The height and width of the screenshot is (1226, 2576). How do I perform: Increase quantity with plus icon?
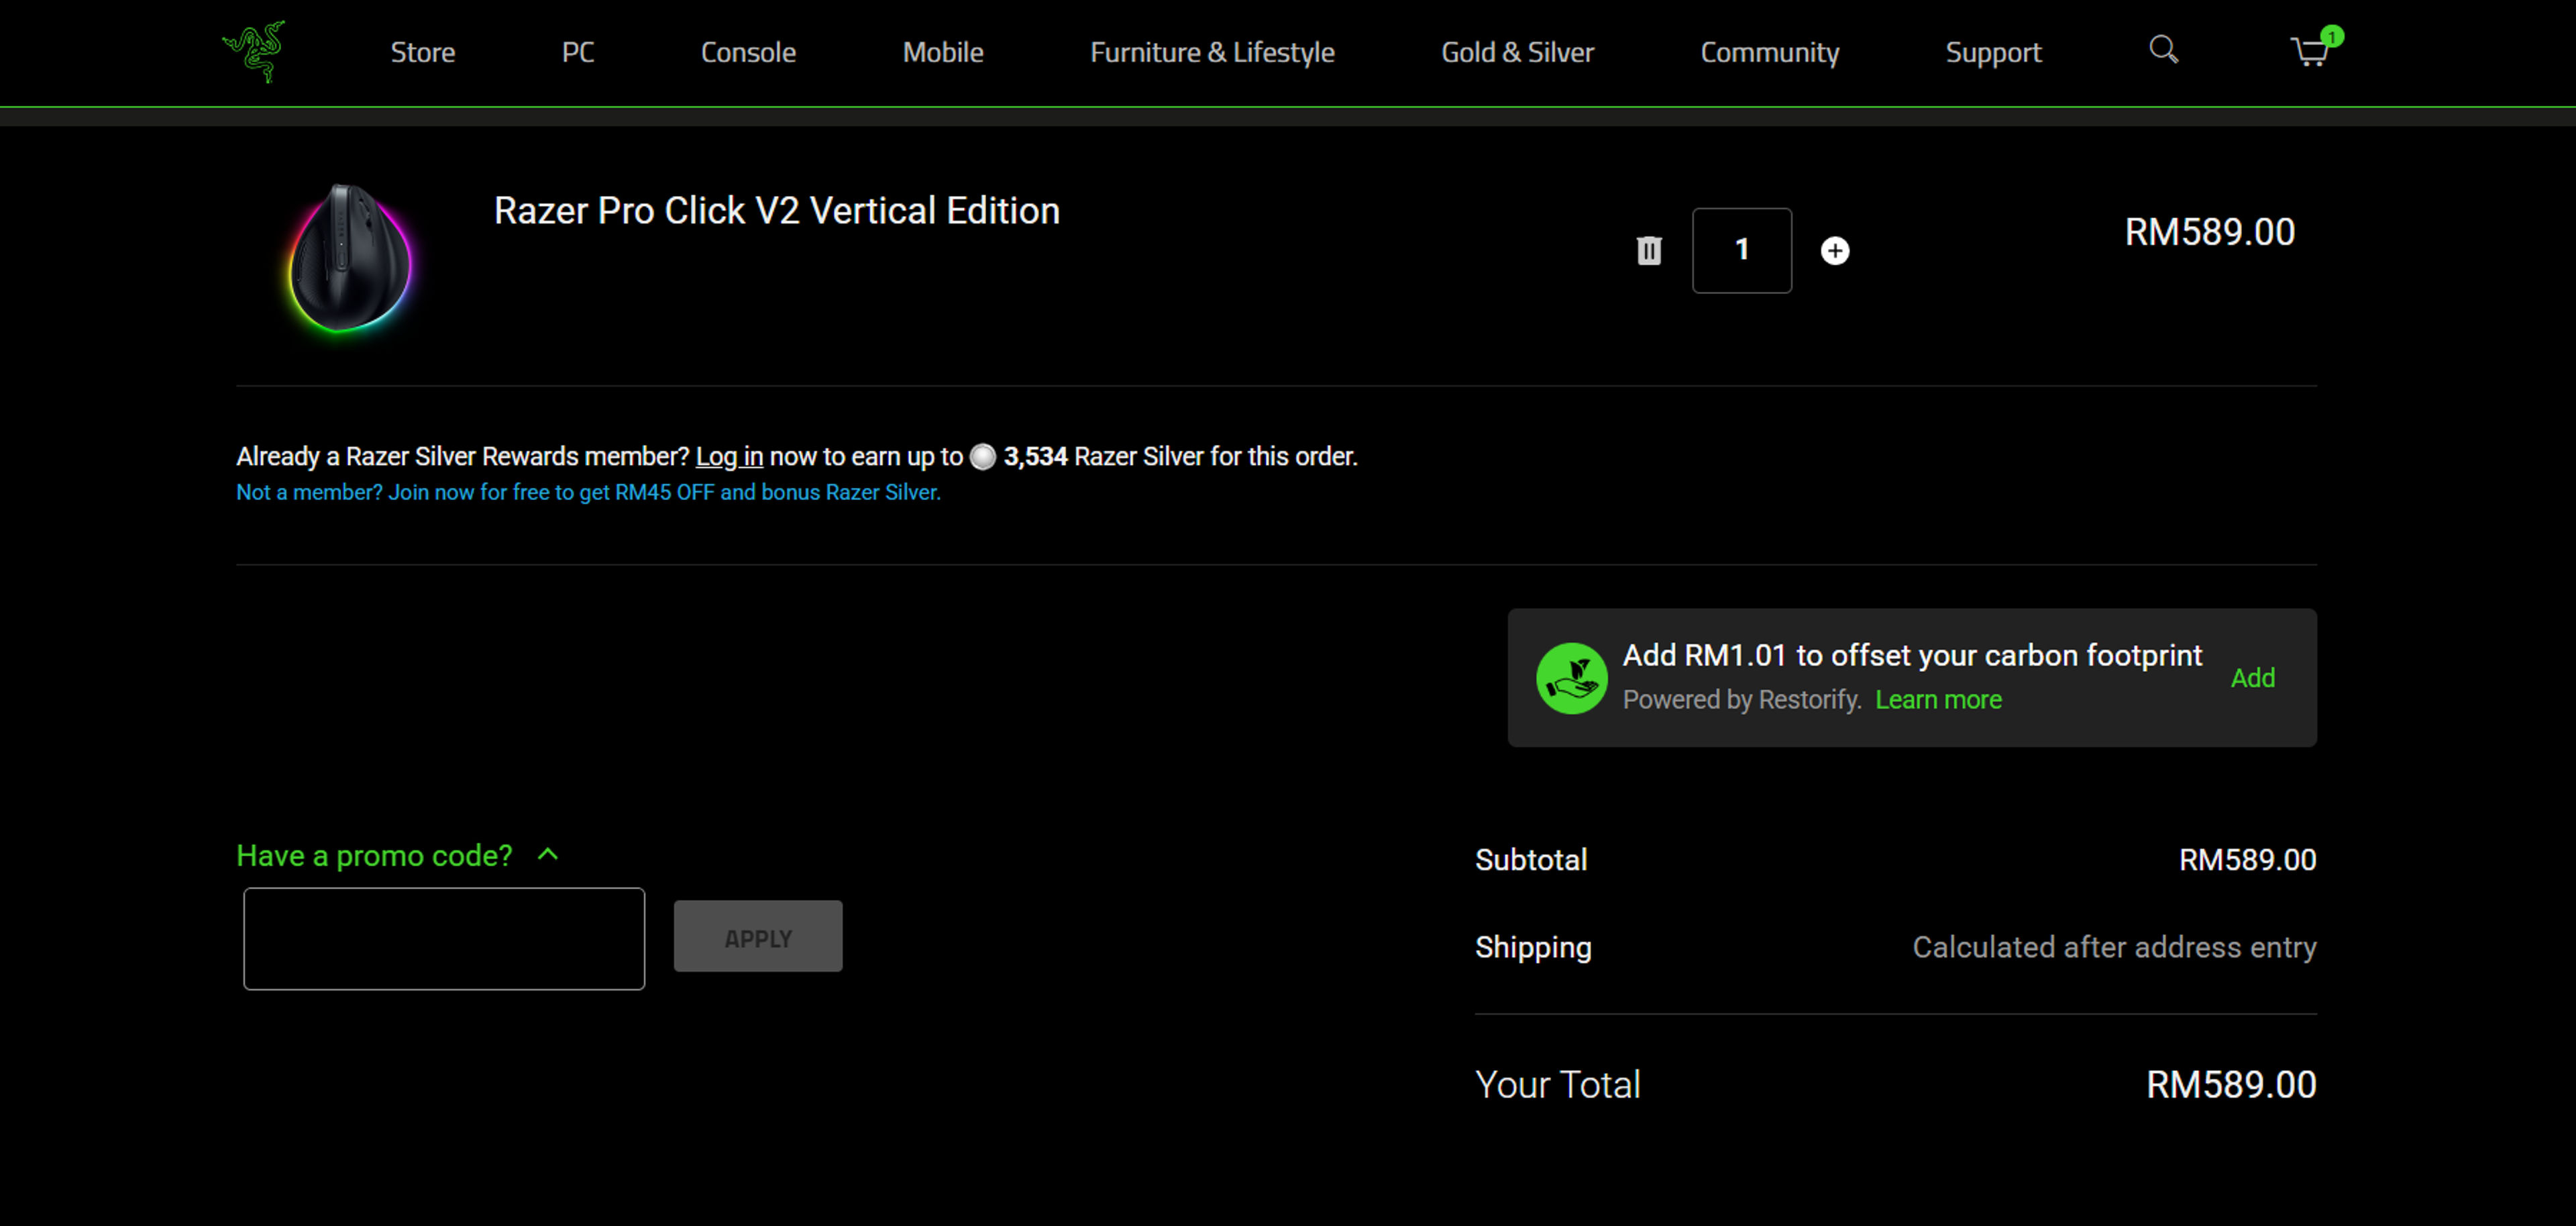pos(1834,250)
